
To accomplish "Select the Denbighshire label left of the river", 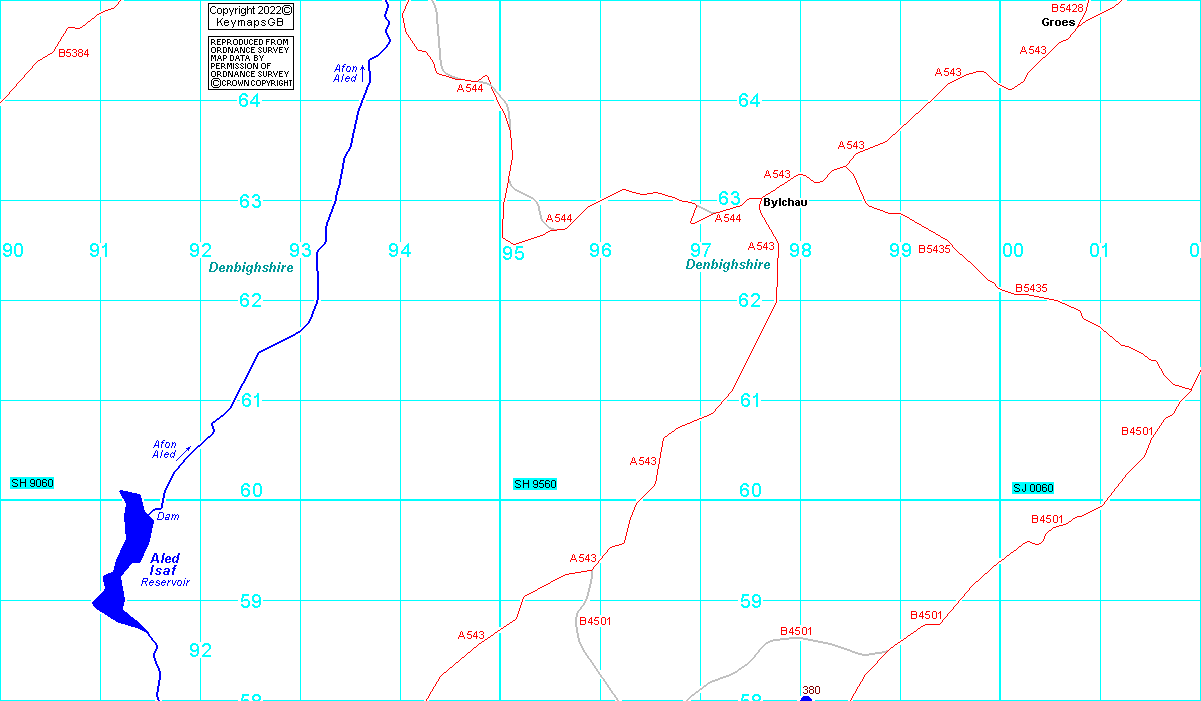I will point(251,268).
